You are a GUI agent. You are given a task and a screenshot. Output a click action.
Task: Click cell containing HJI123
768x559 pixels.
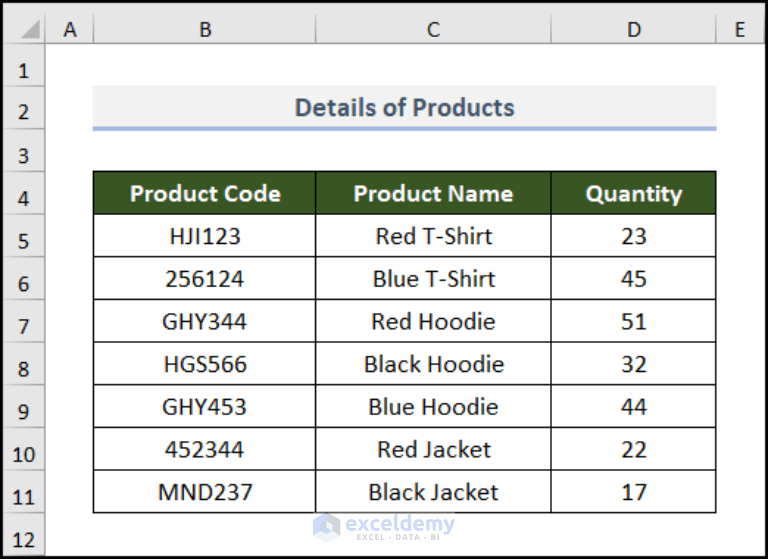[205, 236]
